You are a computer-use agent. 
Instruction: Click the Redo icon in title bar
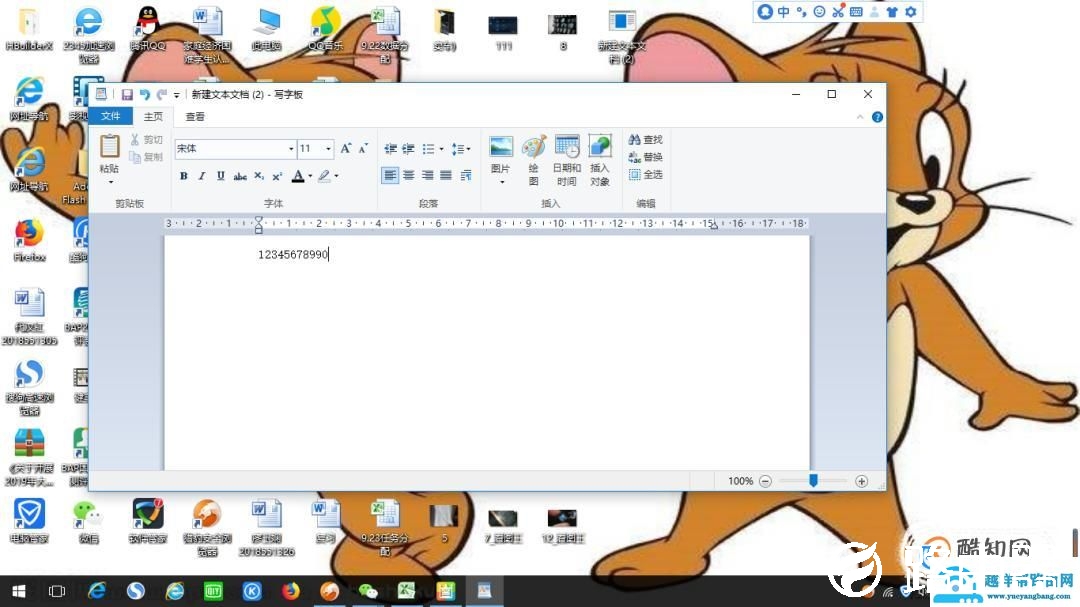(x=162, y=94)
